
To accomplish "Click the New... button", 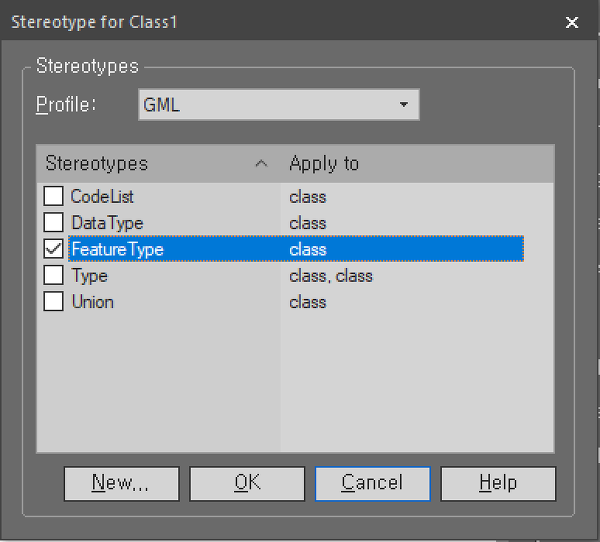I will pos(121,483).
